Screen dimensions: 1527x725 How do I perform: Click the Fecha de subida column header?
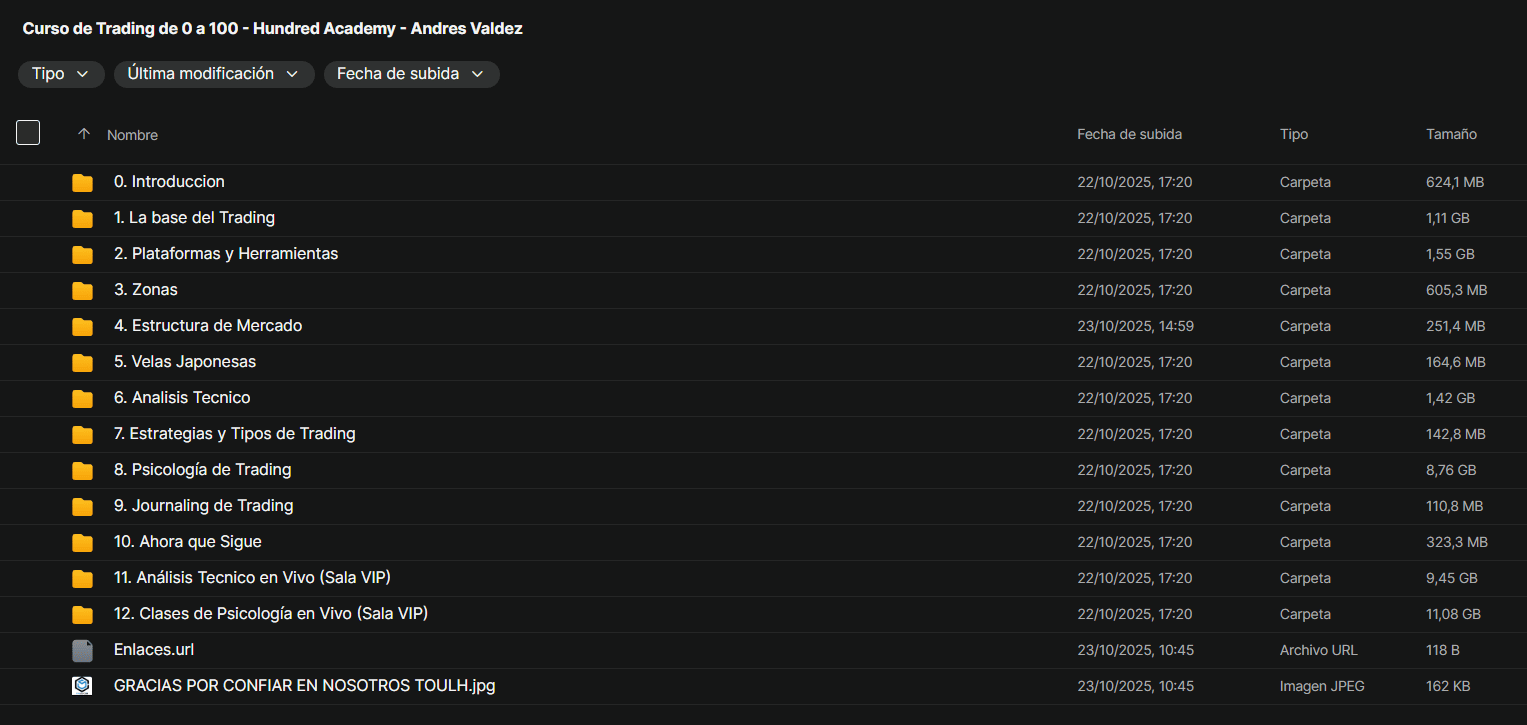1129,134
